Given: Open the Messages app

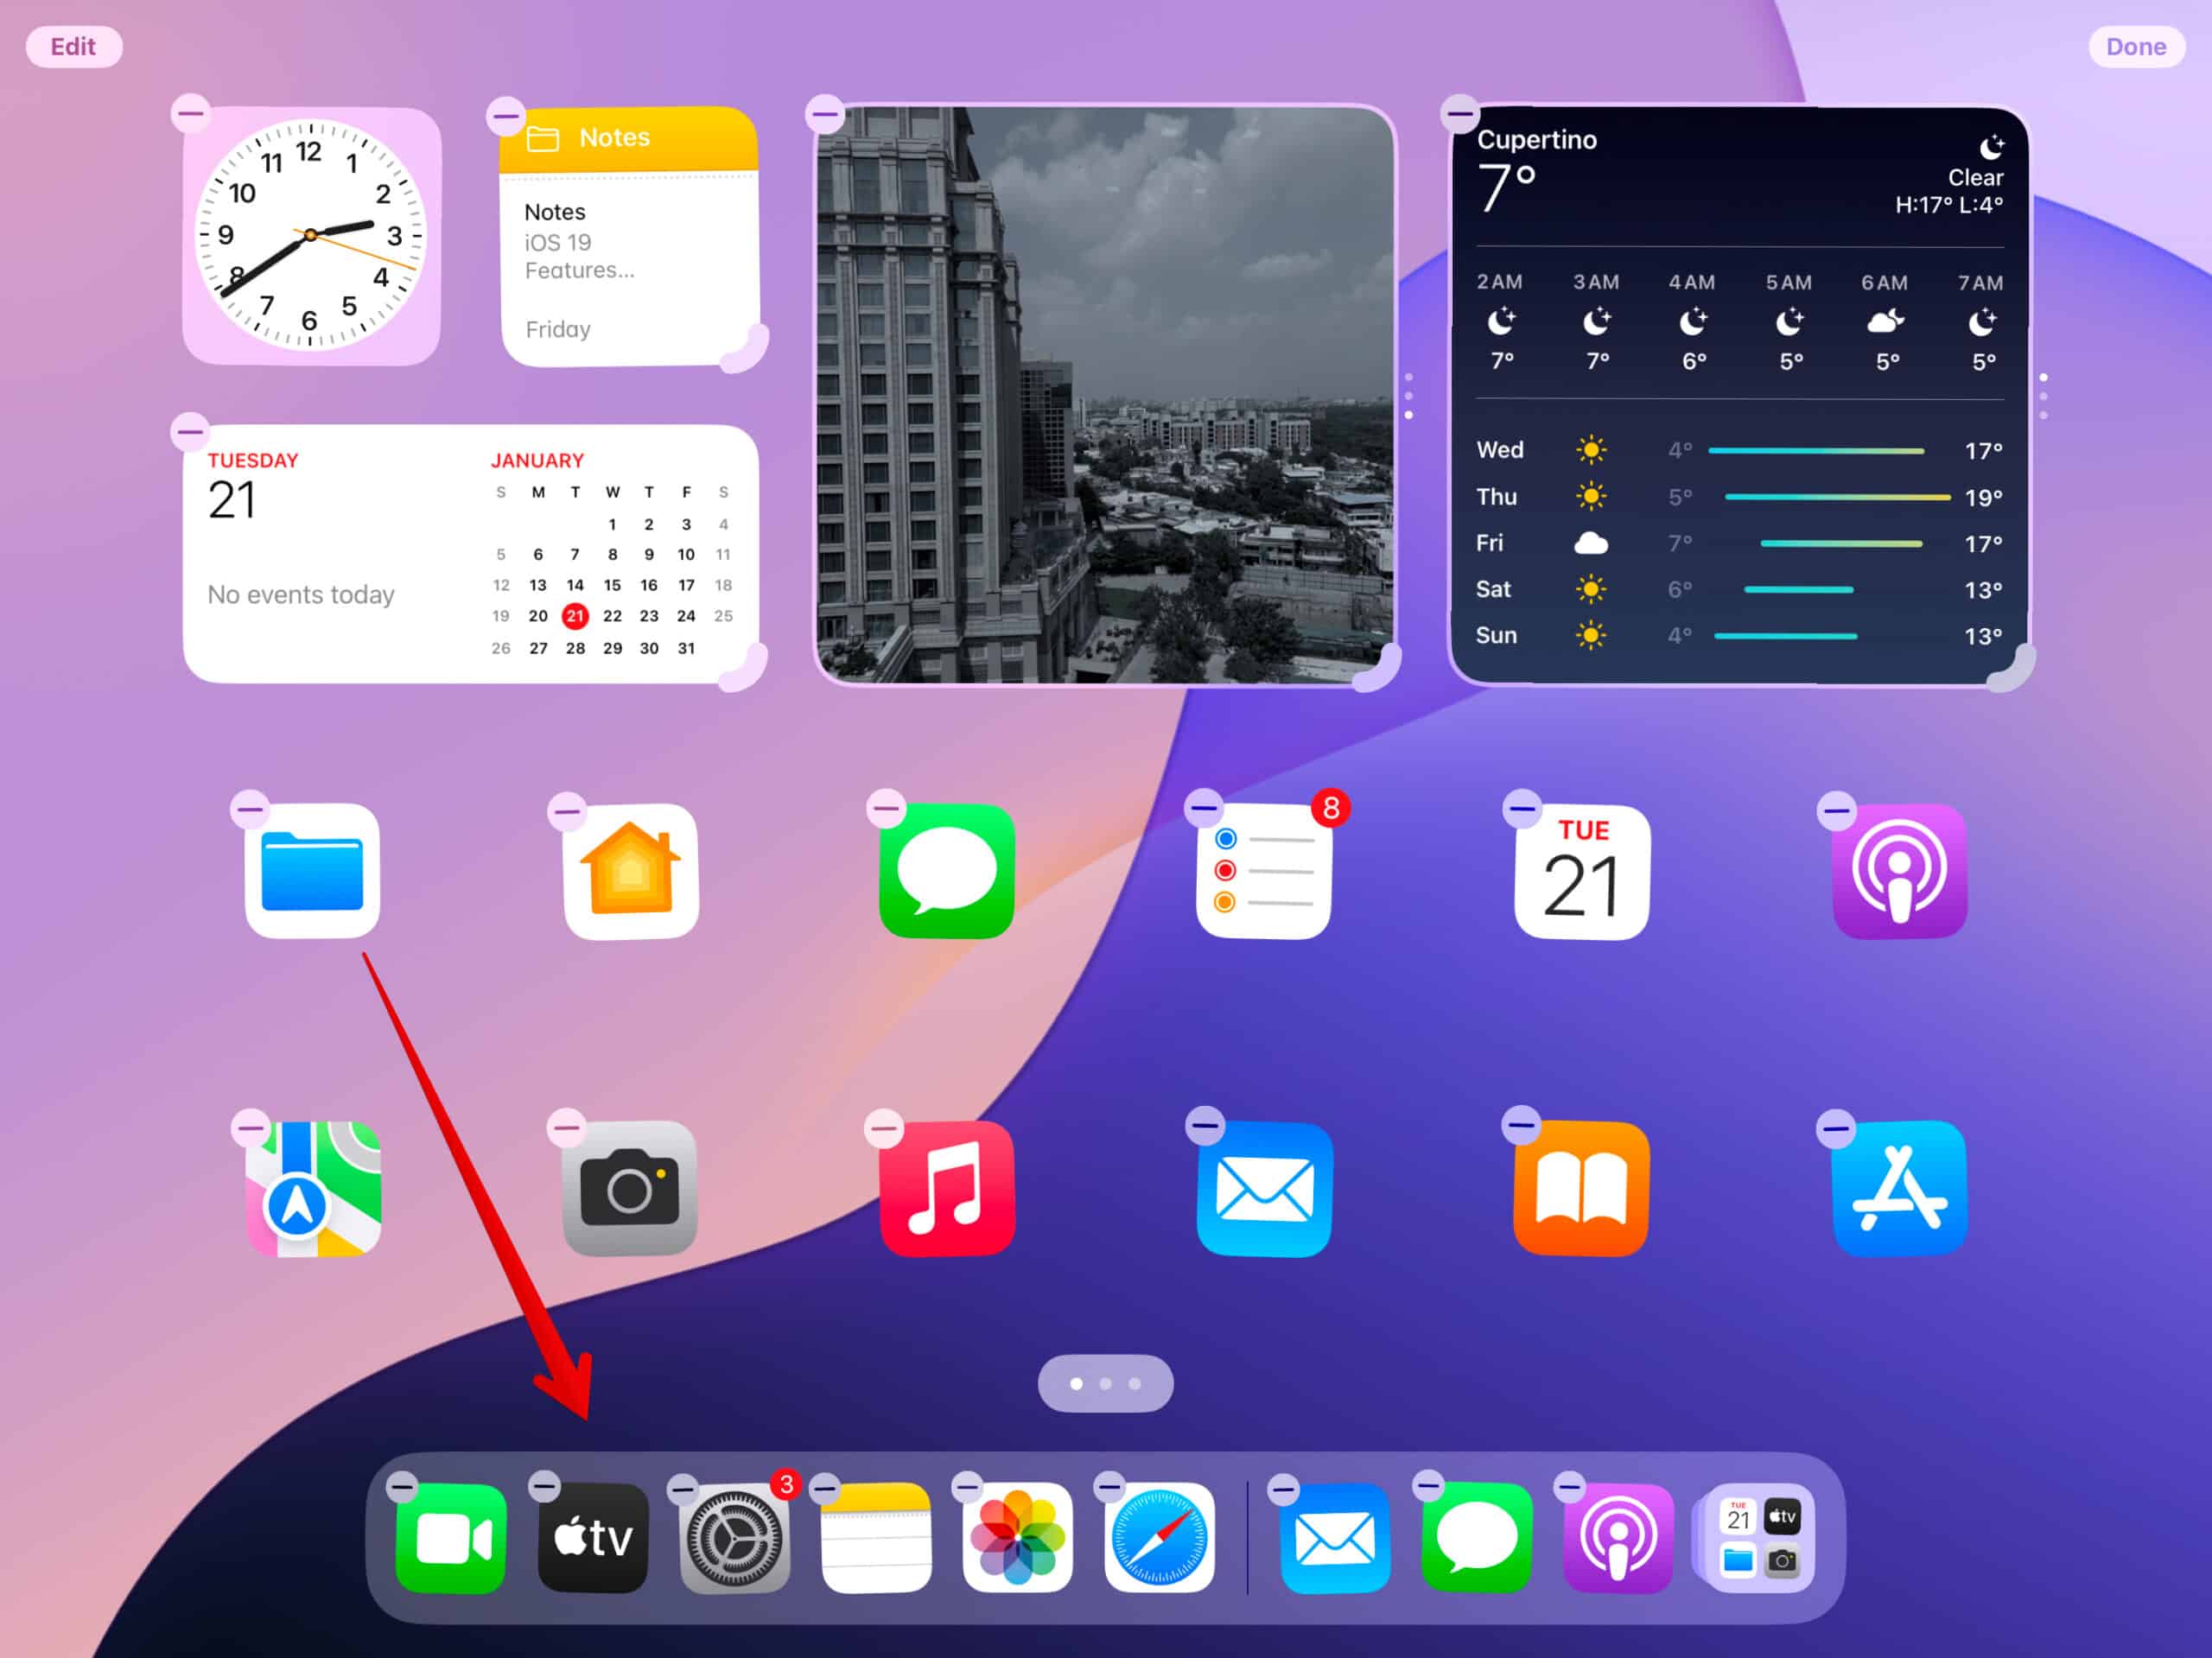Looking at the screenshot, I should [x=948, y=867].
